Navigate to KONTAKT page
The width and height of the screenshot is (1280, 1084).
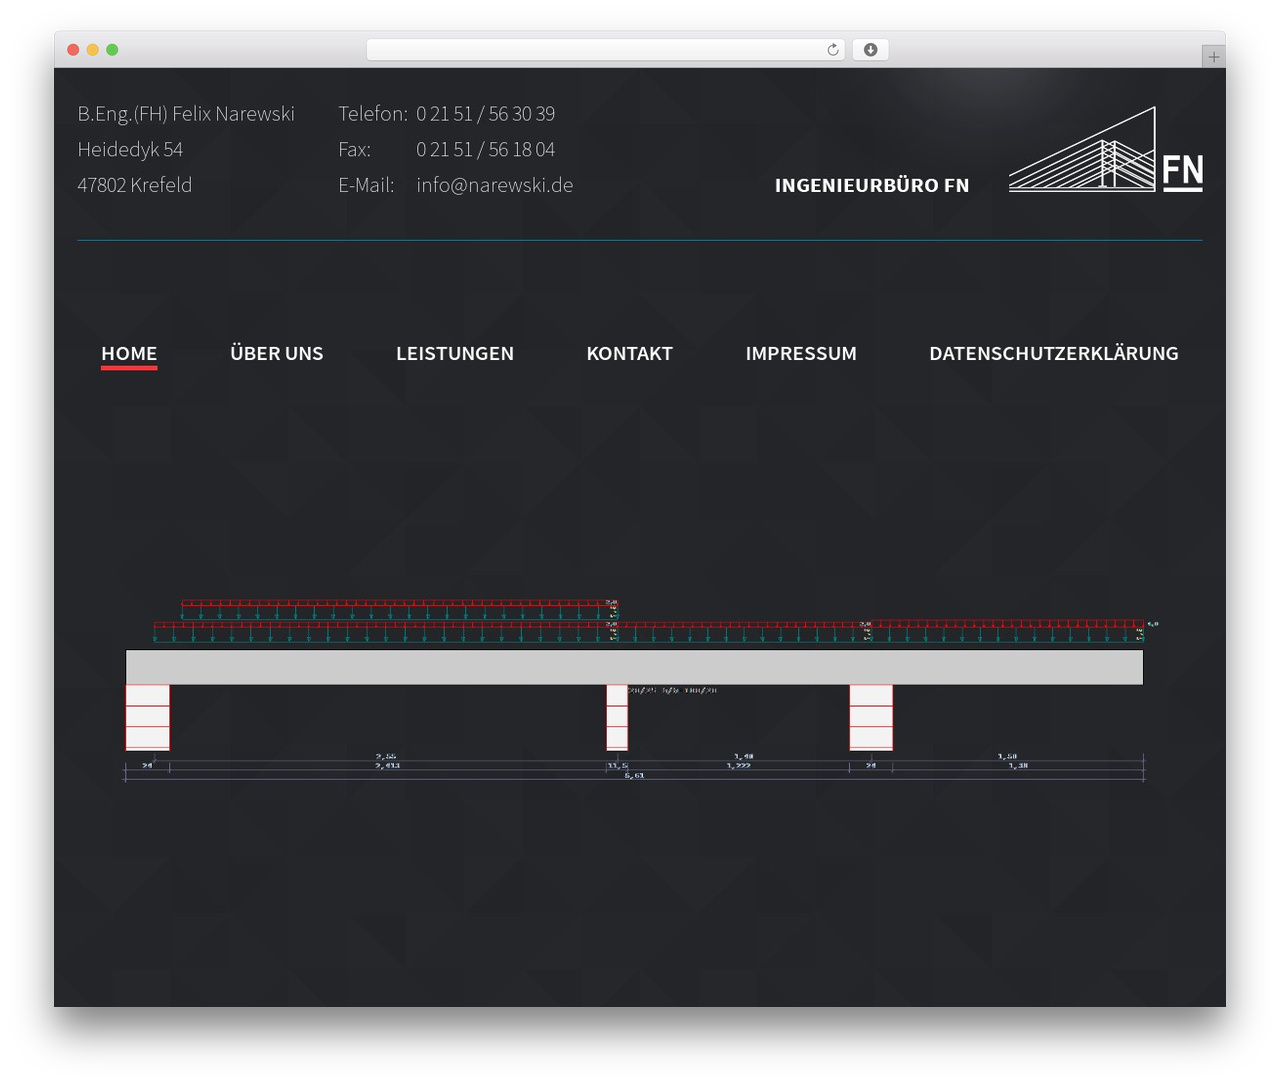[x=630, y=353]
